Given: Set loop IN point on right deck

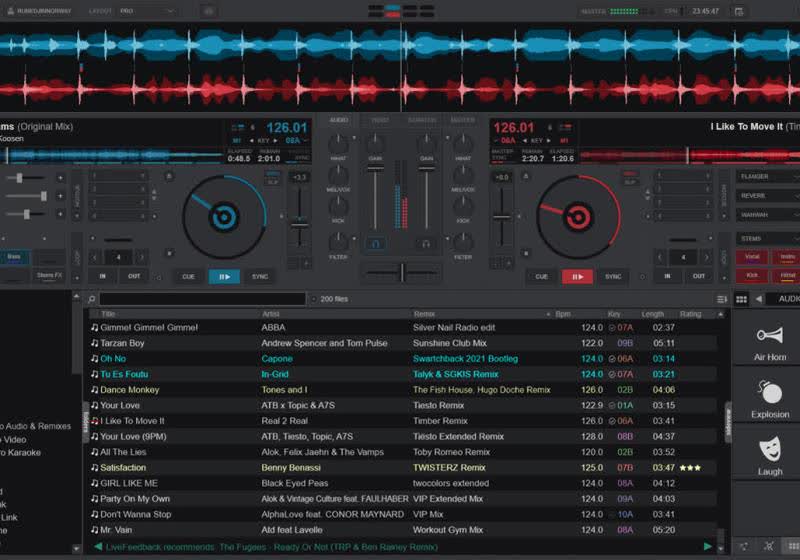Looking at the screenshot, I should 667,276.
